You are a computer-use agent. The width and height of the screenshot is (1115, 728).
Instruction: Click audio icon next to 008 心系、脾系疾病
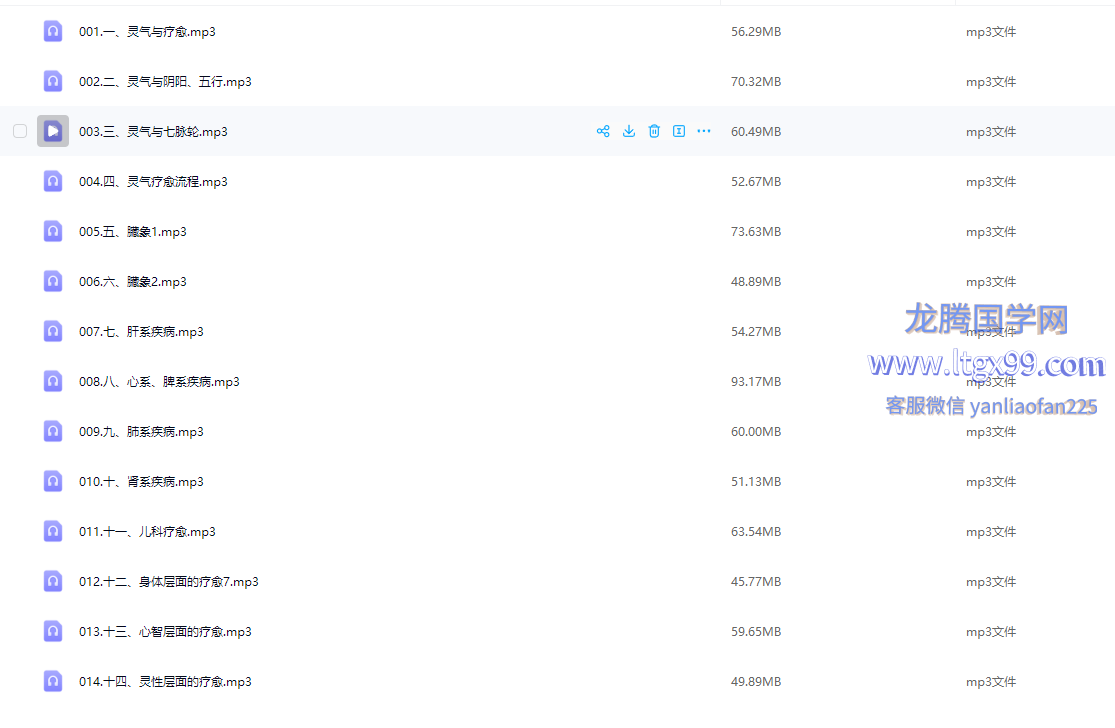(x=53, y=381)
